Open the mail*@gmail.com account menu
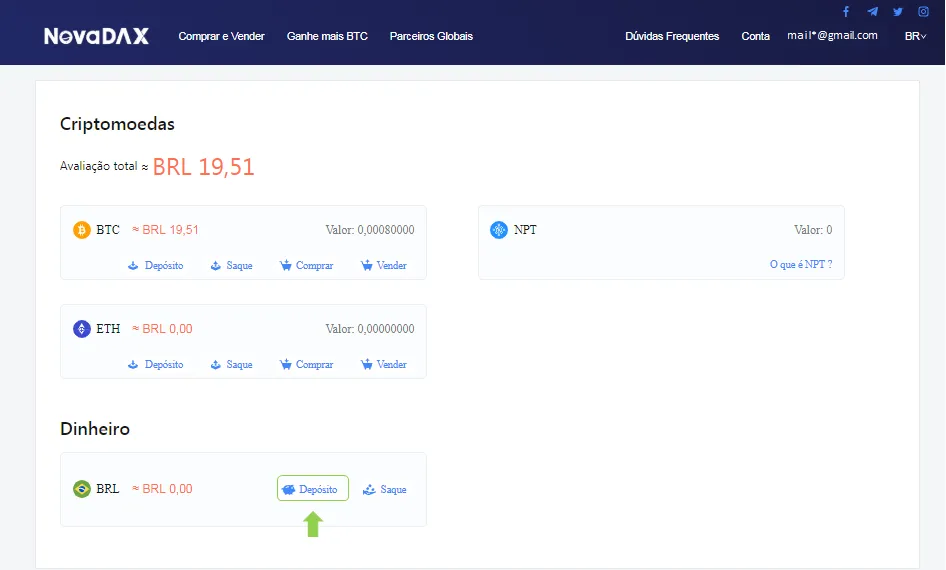 point(832,36)
